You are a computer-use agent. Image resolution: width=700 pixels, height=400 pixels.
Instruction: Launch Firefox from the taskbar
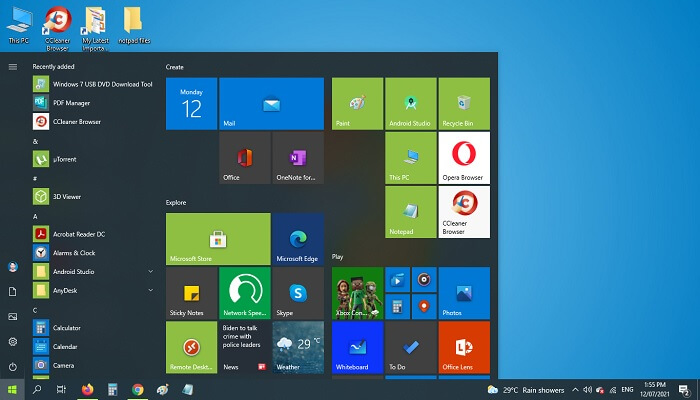click(88, 390)
